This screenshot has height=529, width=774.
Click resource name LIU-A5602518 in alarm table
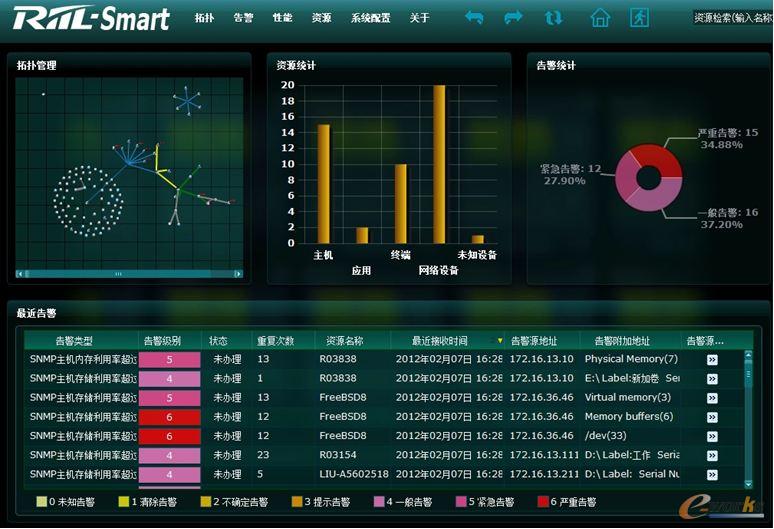(352, 474)
